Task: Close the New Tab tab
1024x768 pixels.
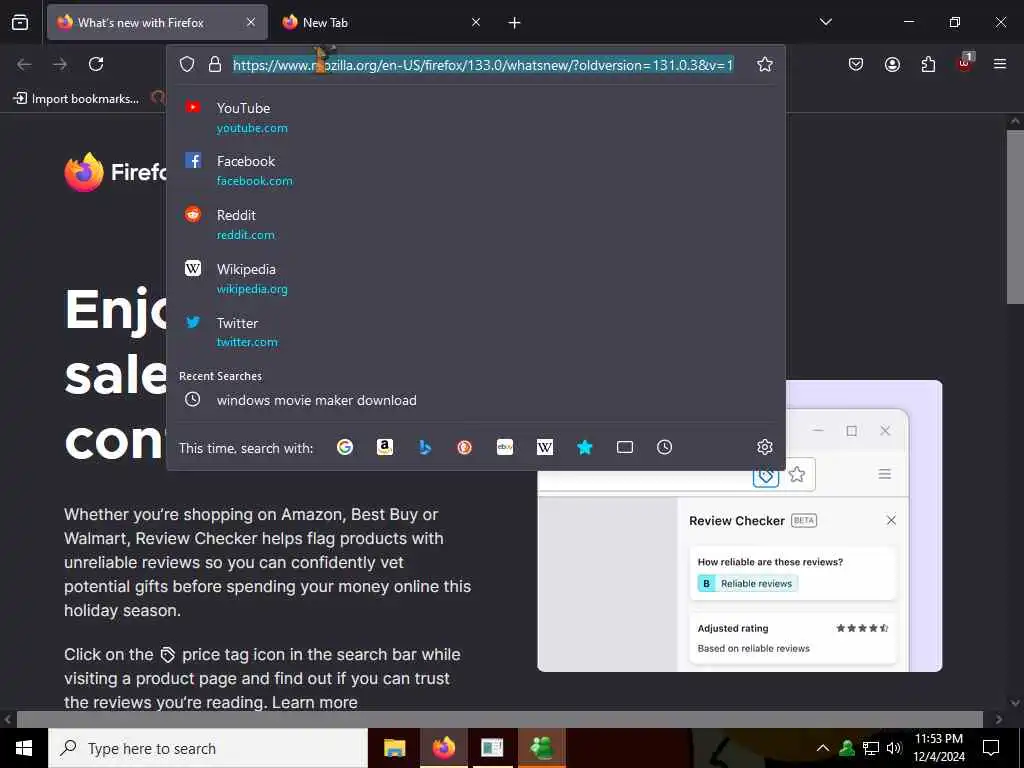Action: 476,22
